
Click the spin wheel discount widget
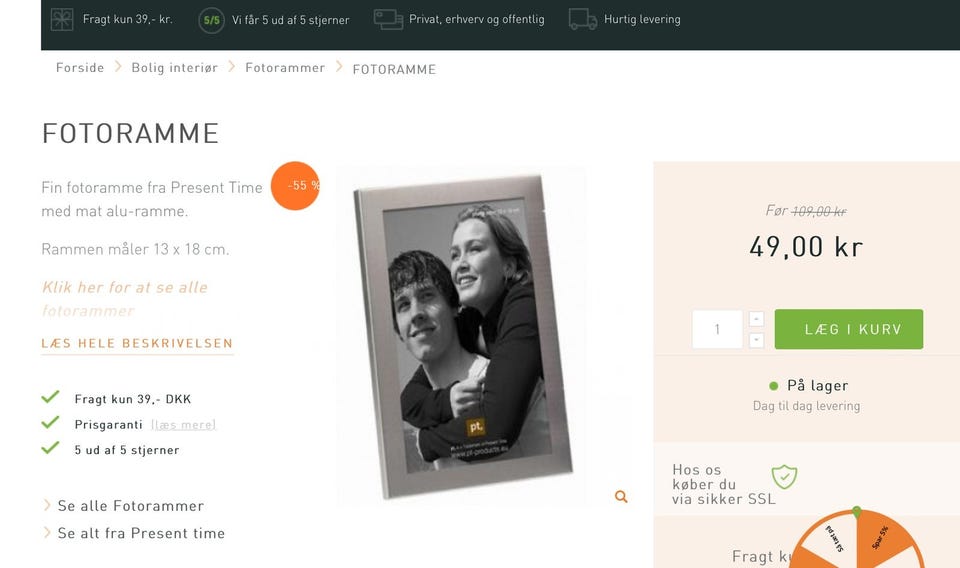pos(857,539)
